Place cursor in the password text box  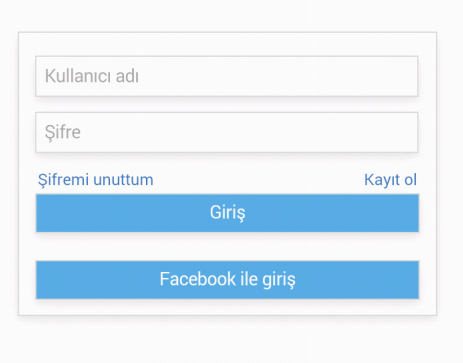(x=227, y=132)
